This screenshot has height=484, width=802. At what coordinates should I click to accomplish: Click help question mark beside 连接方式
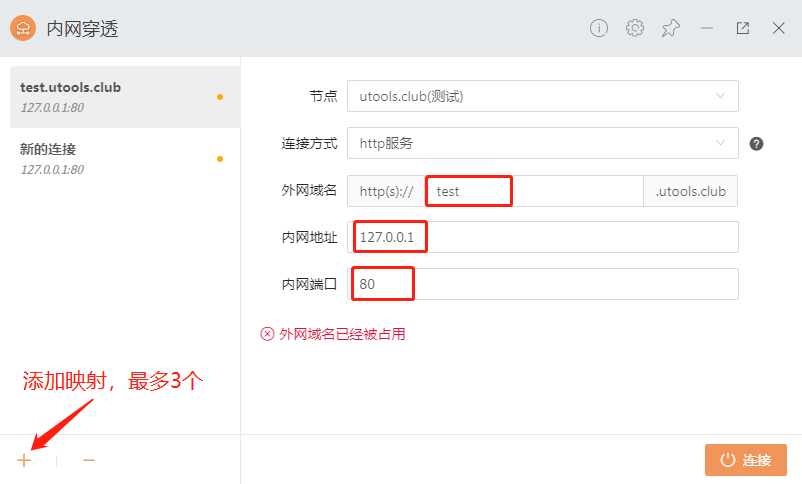coord(756,144)
